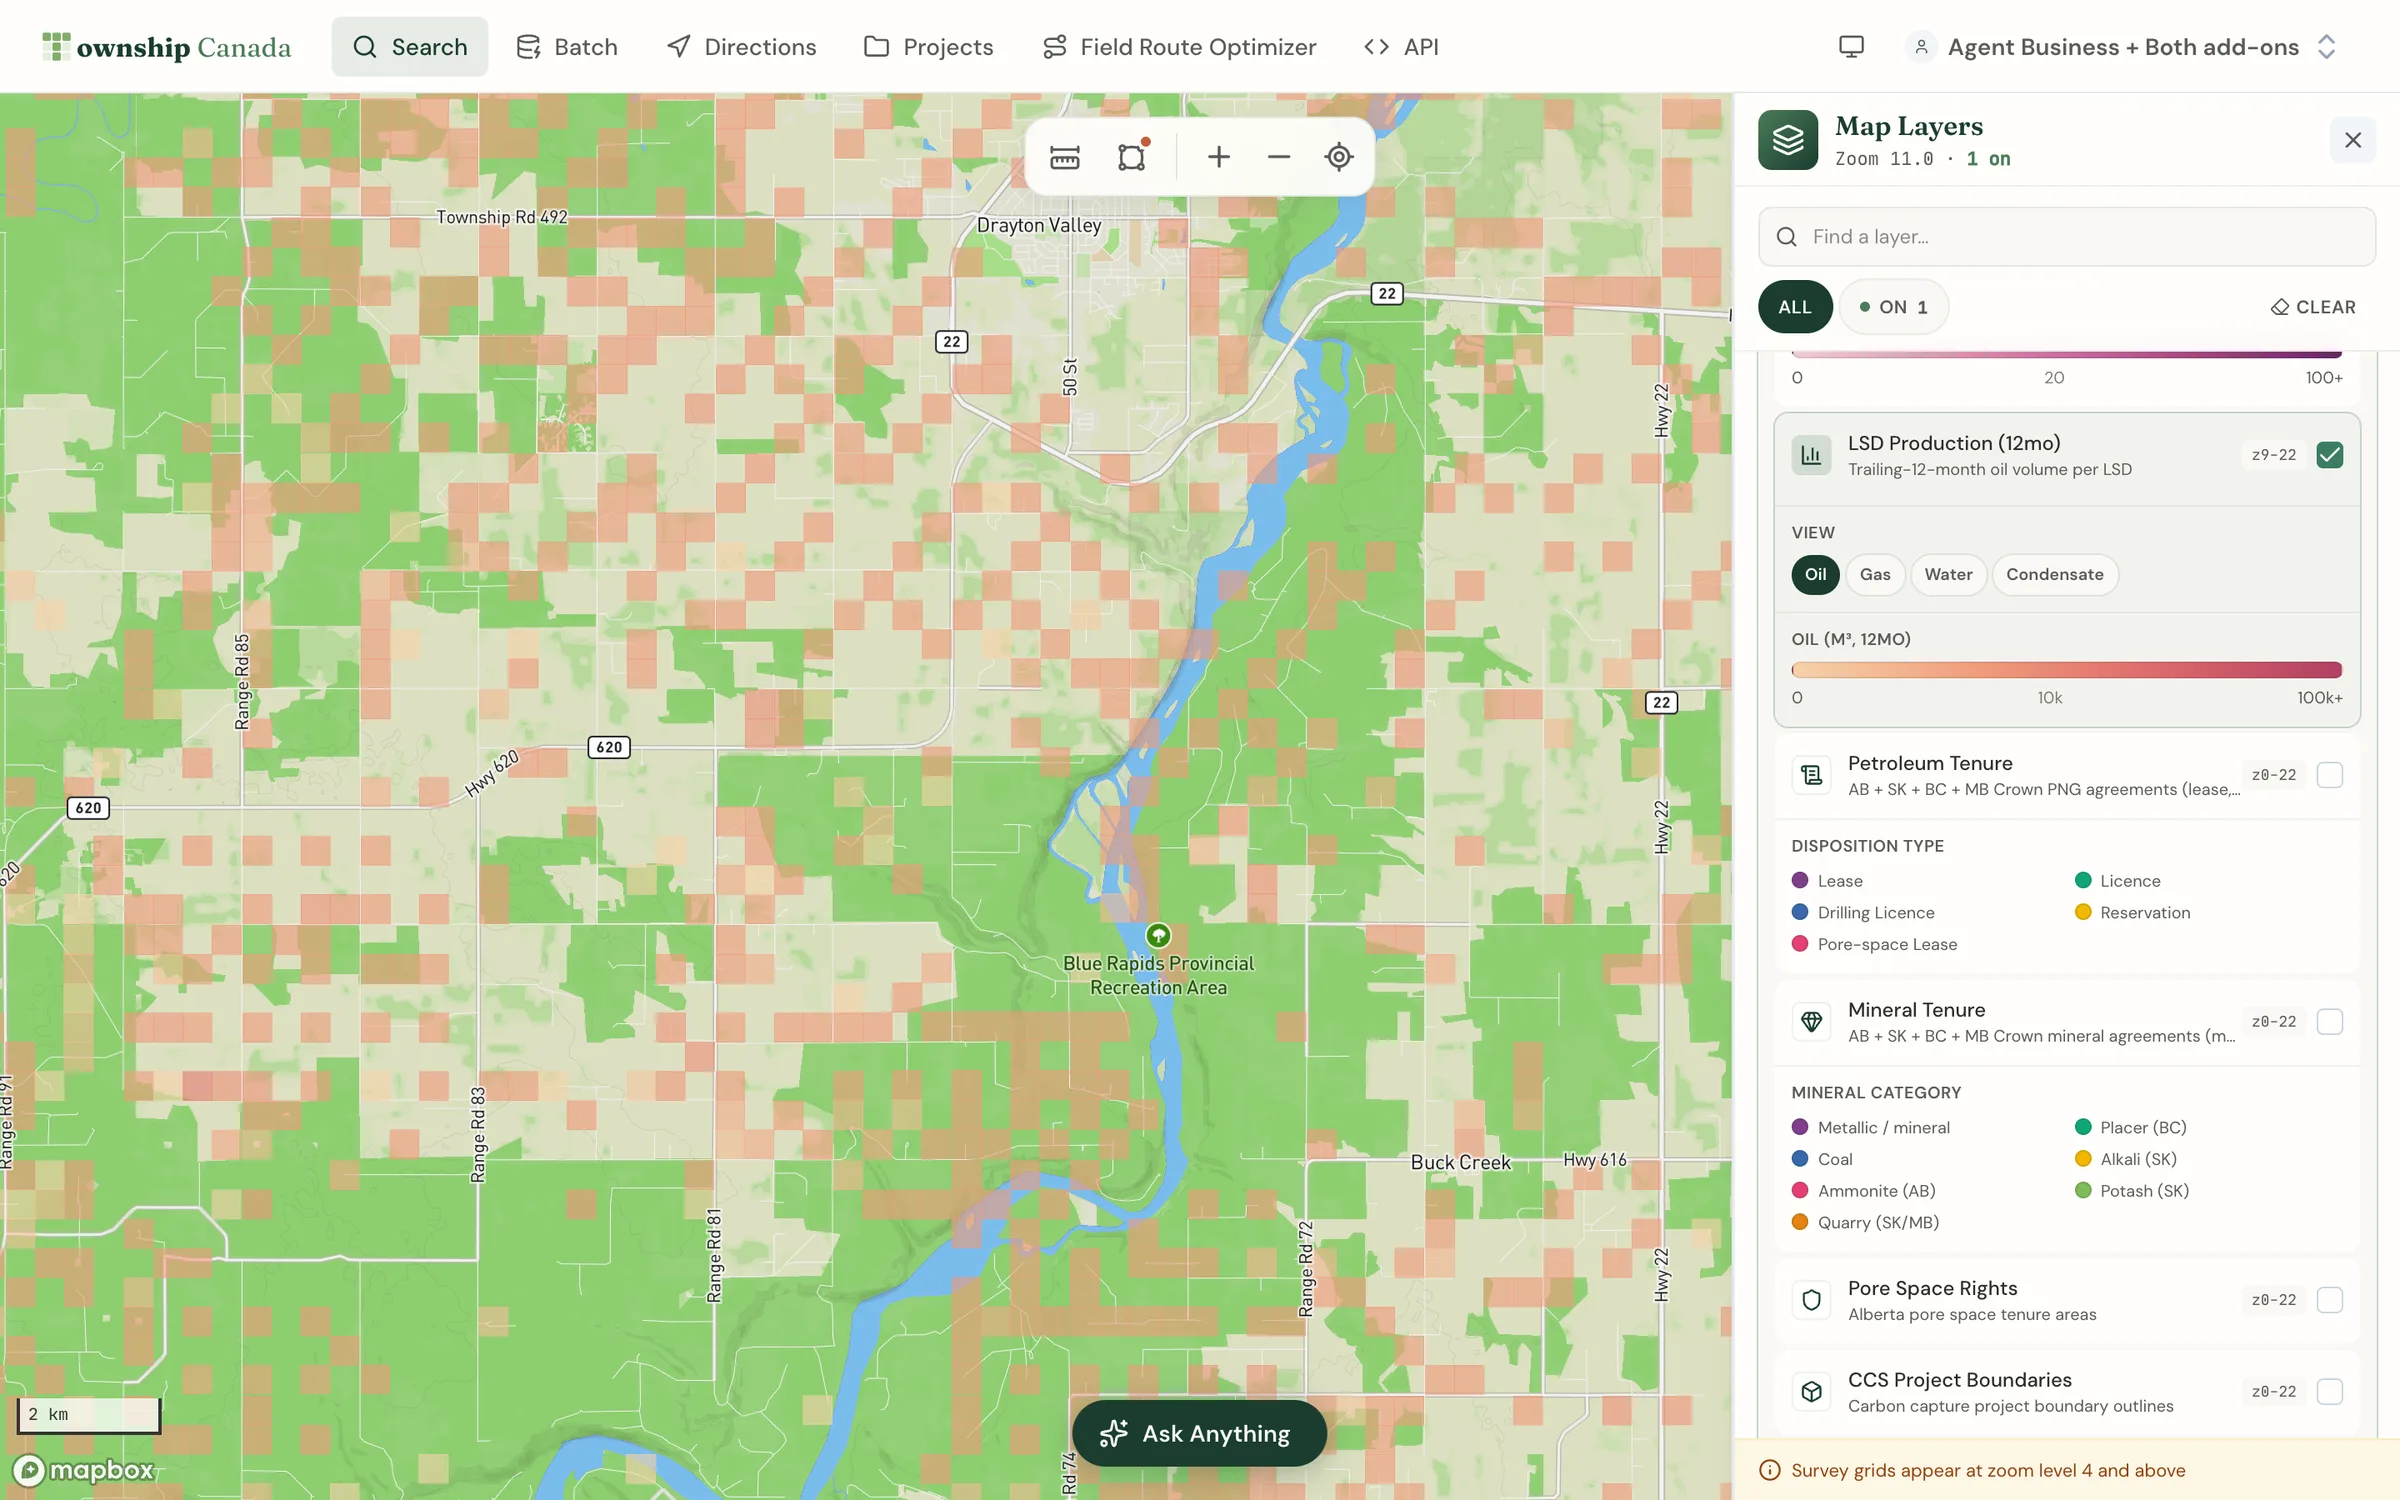The height and width of the screenshot is (1500, 2400).
Task: Click the Quarry (SK/MB) legend entry
Action: [1865, 1223]
